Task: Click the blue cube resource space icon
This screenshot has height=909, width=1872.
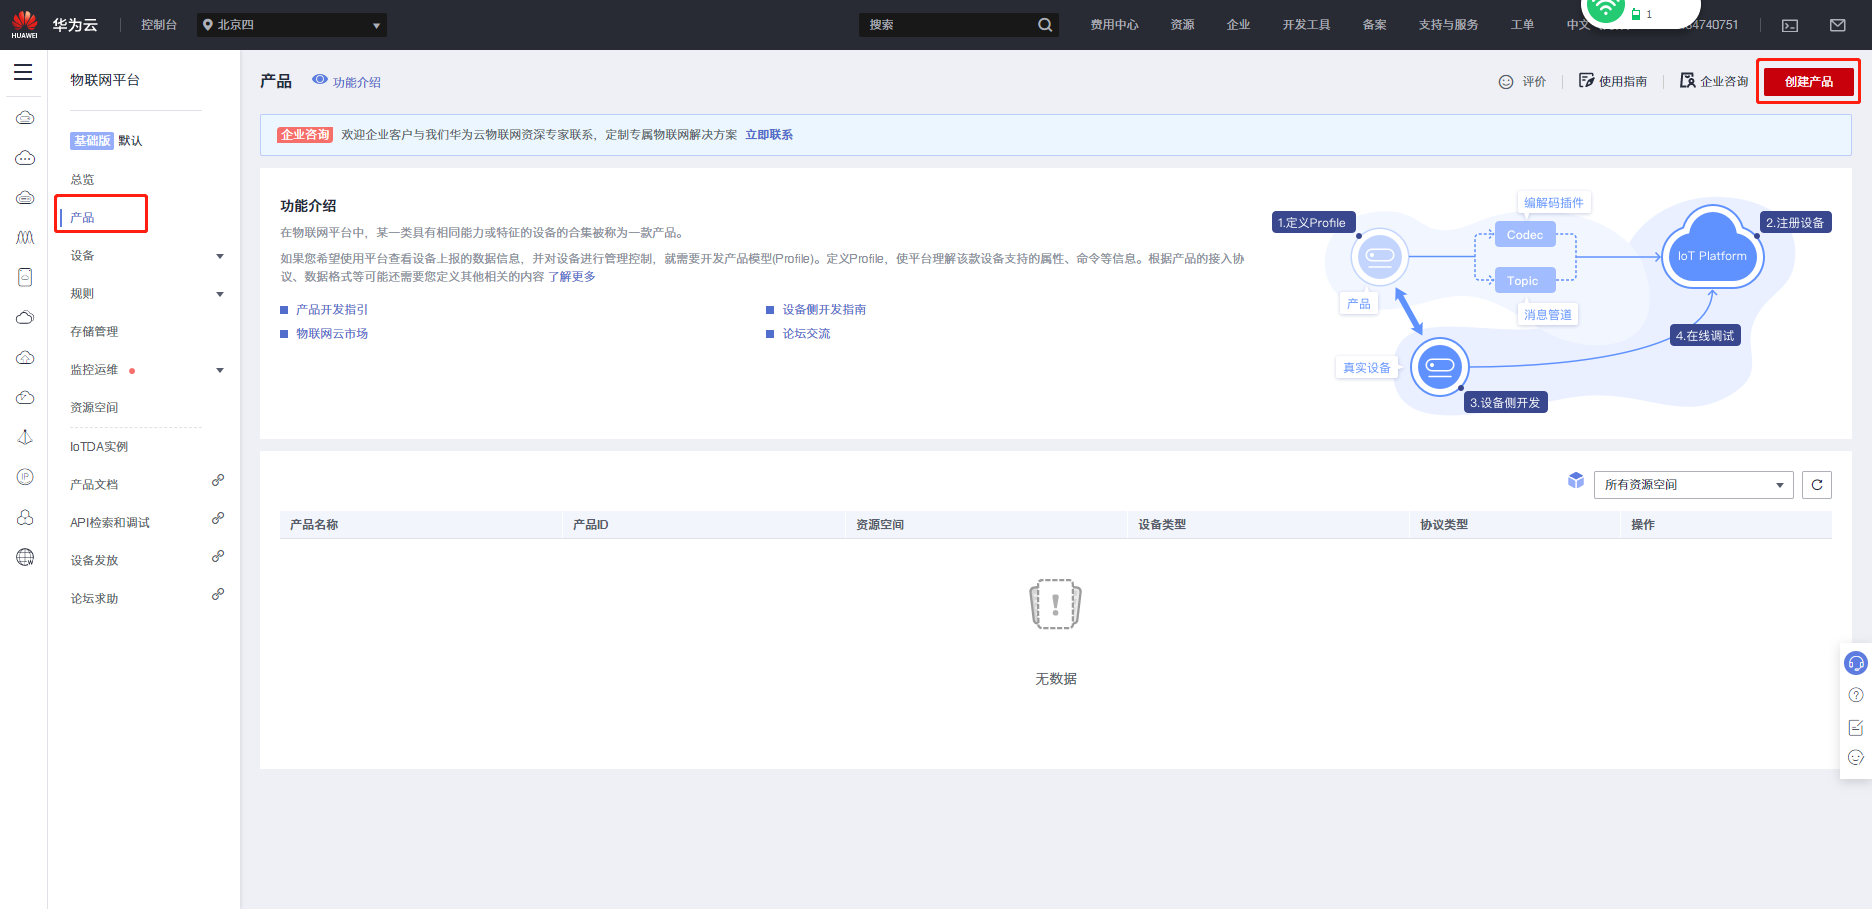Action: click(1576, 481)
